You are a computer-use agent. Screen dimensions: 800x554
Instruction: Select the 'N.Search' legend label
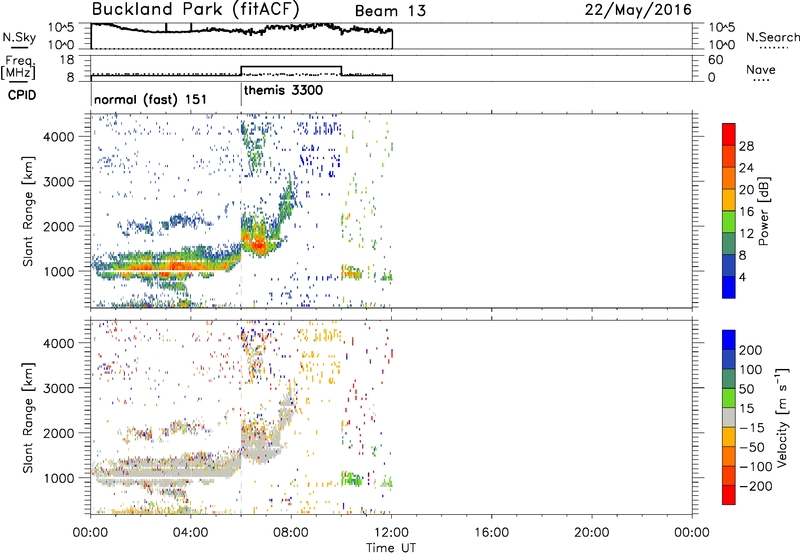click(x=772, y=37)
